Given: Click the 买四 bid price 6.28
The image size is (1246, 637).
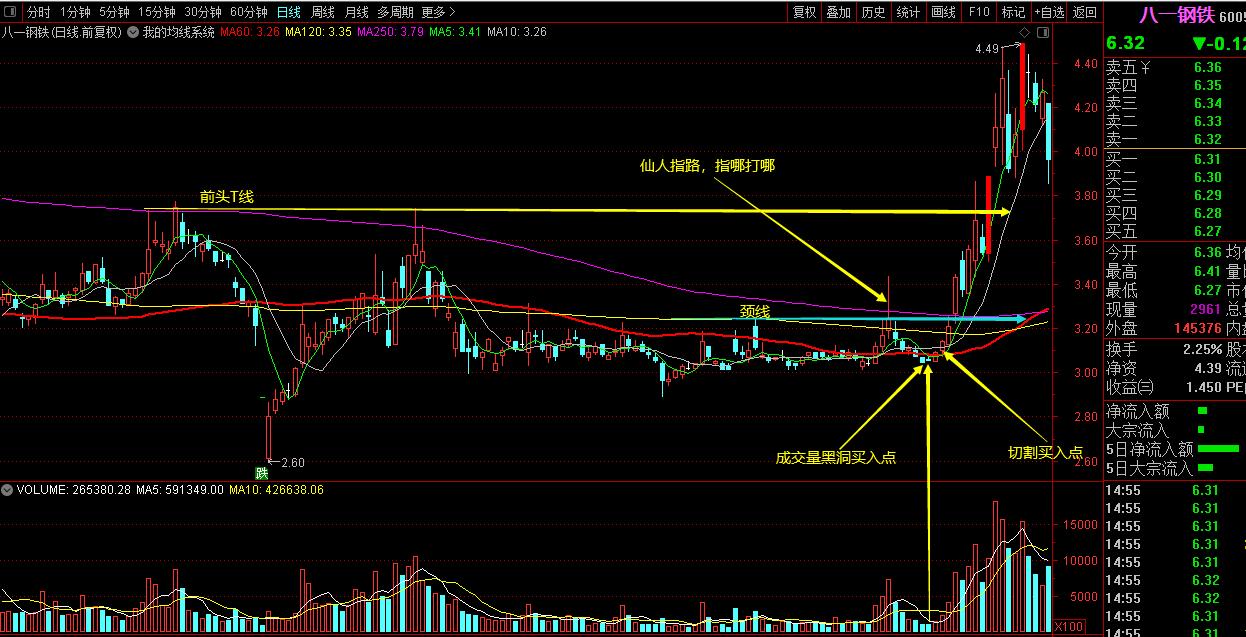Looking at the screenshot, I should click(1207, 213).
